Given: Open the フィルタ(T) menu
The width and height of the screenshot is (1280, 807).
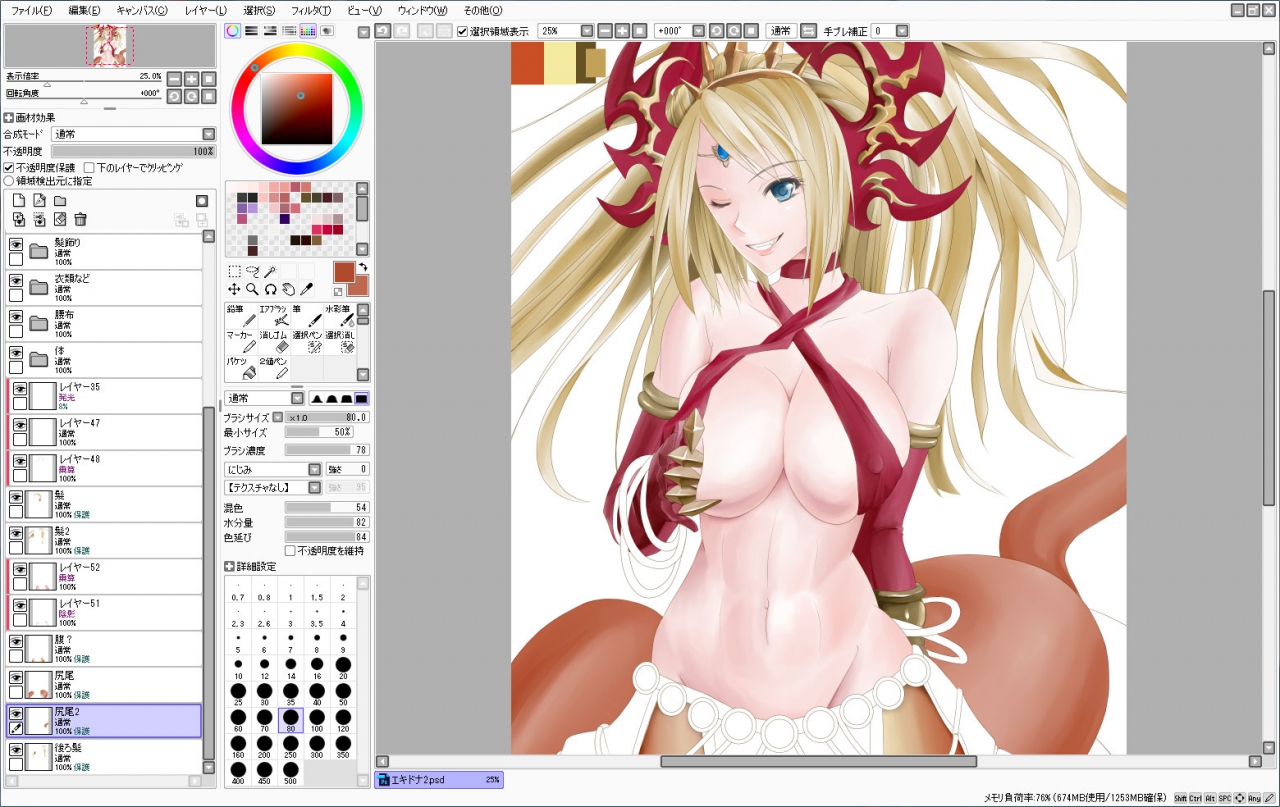Looking at the screenshot, I should point(311,10).
